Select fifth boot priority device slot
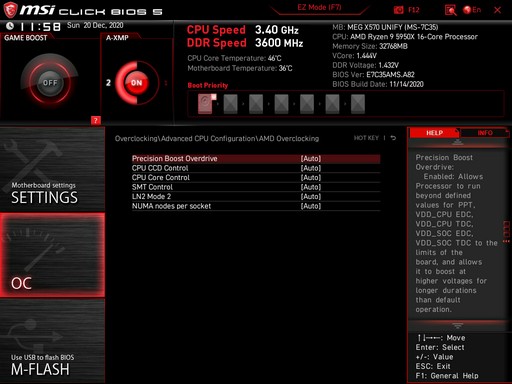The width and height of the screenshot is (512, 384). click(307, 104)
